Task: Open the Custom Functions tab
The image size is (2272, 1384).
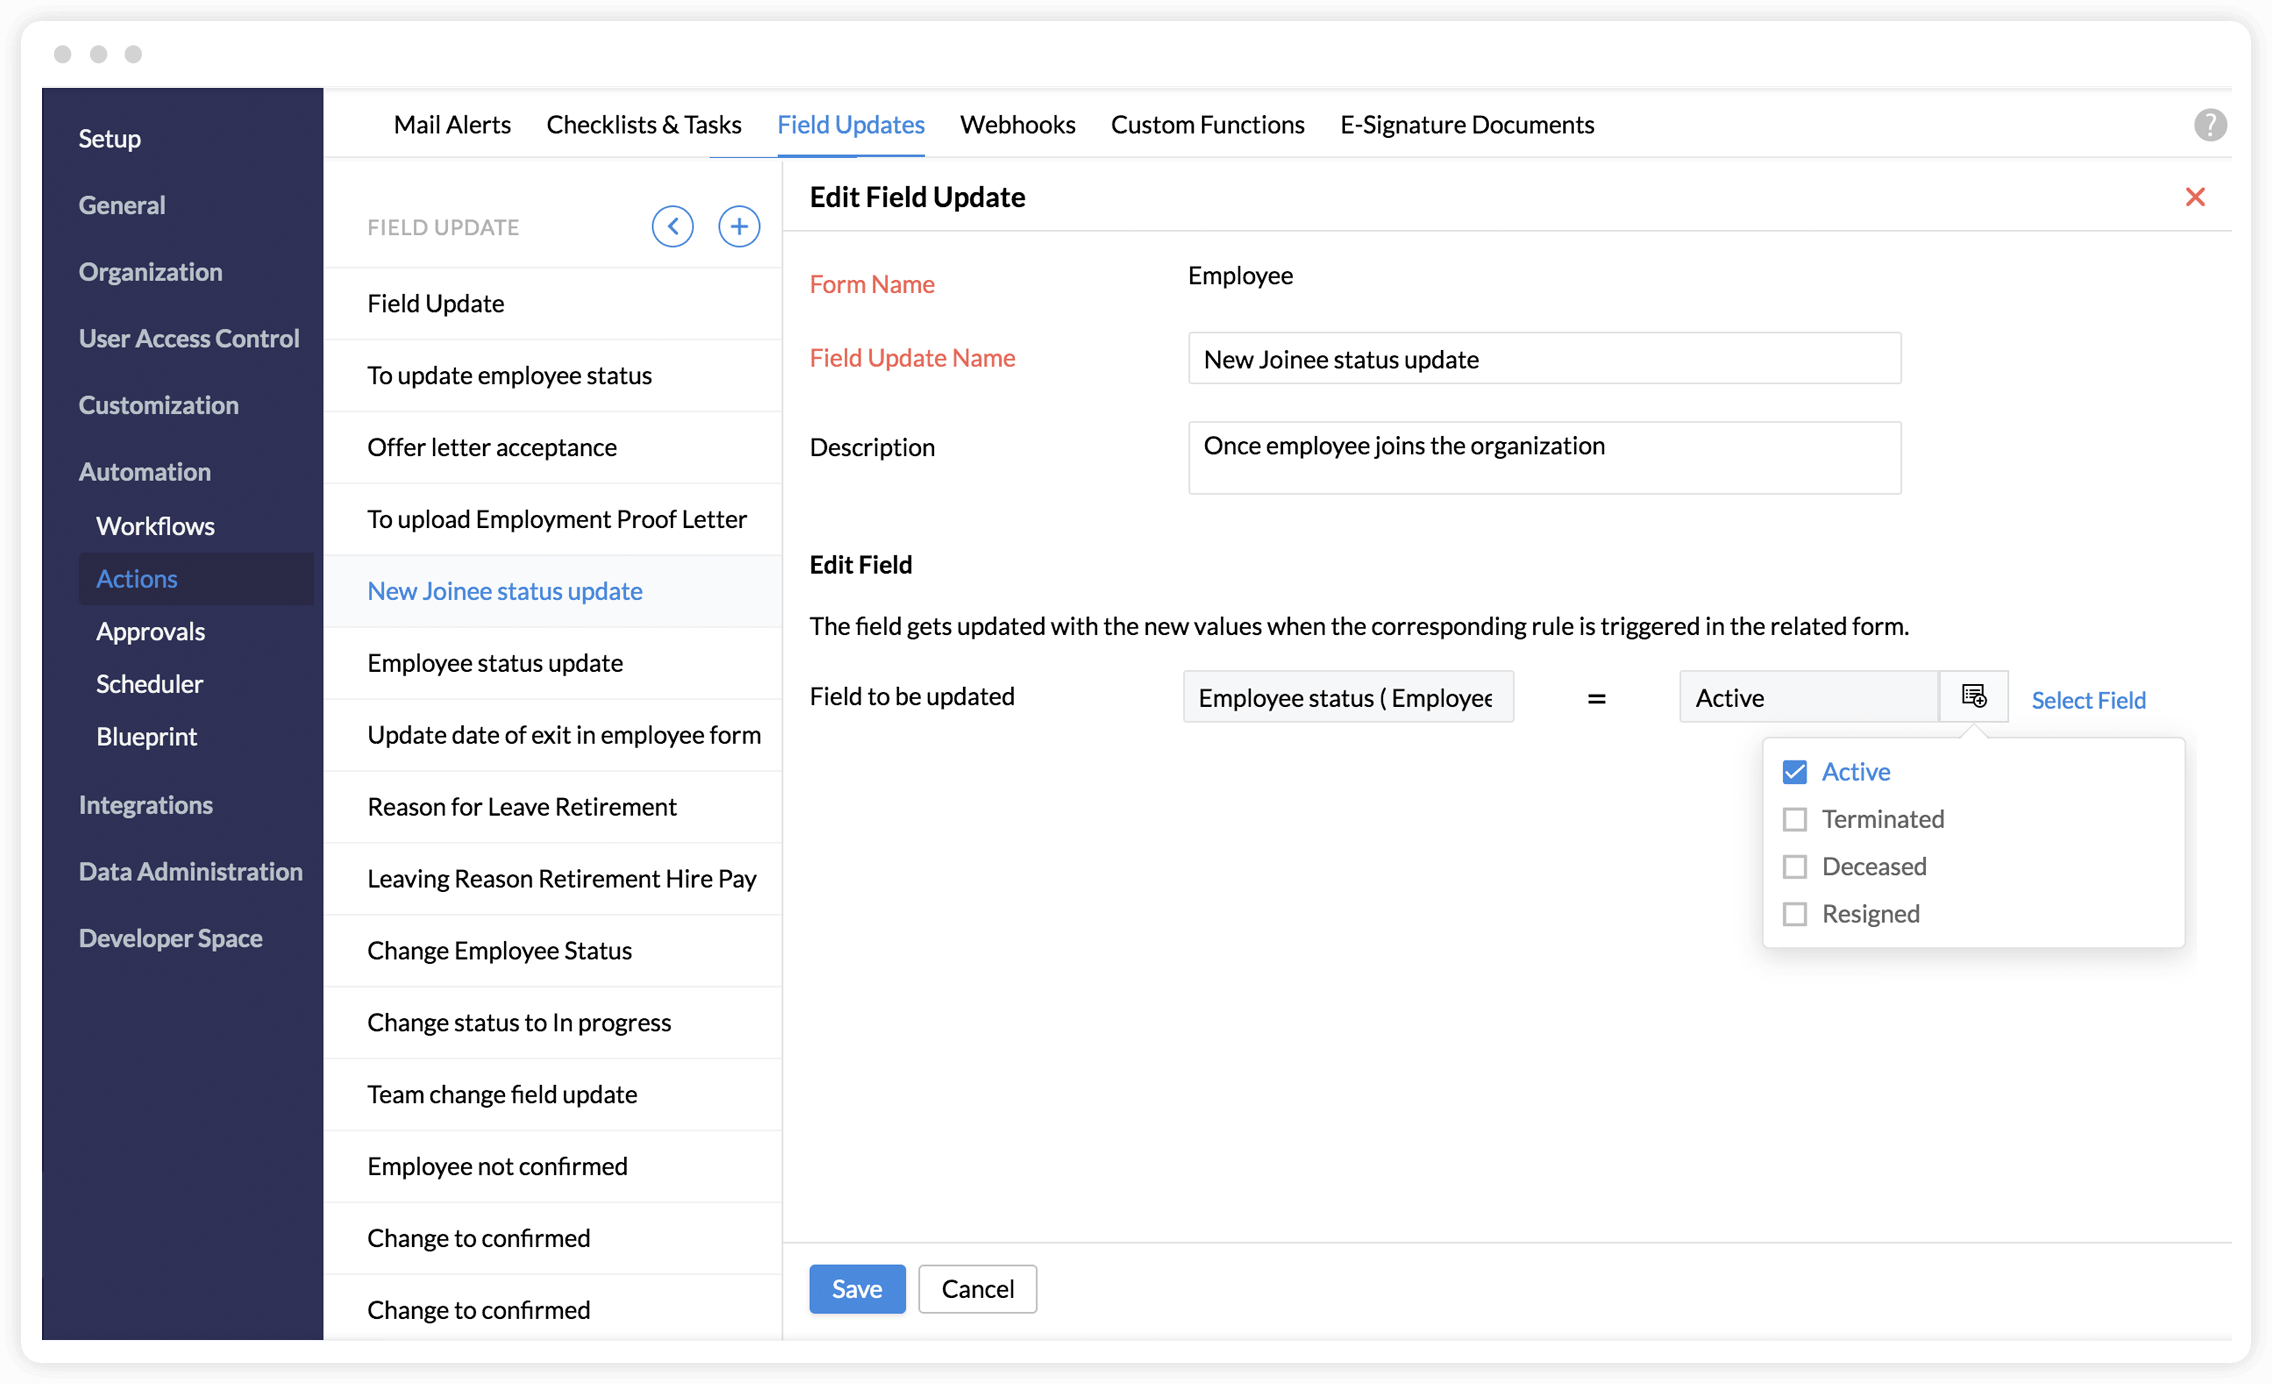Action: click(x=1207, y=124)
